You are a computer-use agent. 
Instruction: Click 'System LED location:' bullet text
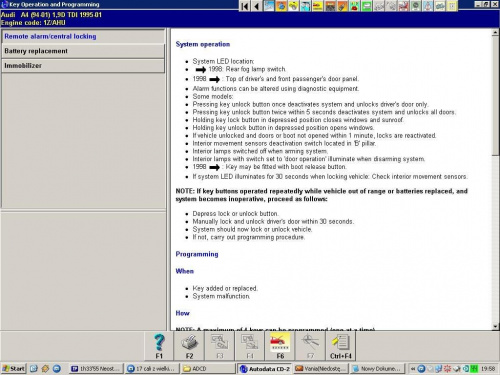click(223, 61)
